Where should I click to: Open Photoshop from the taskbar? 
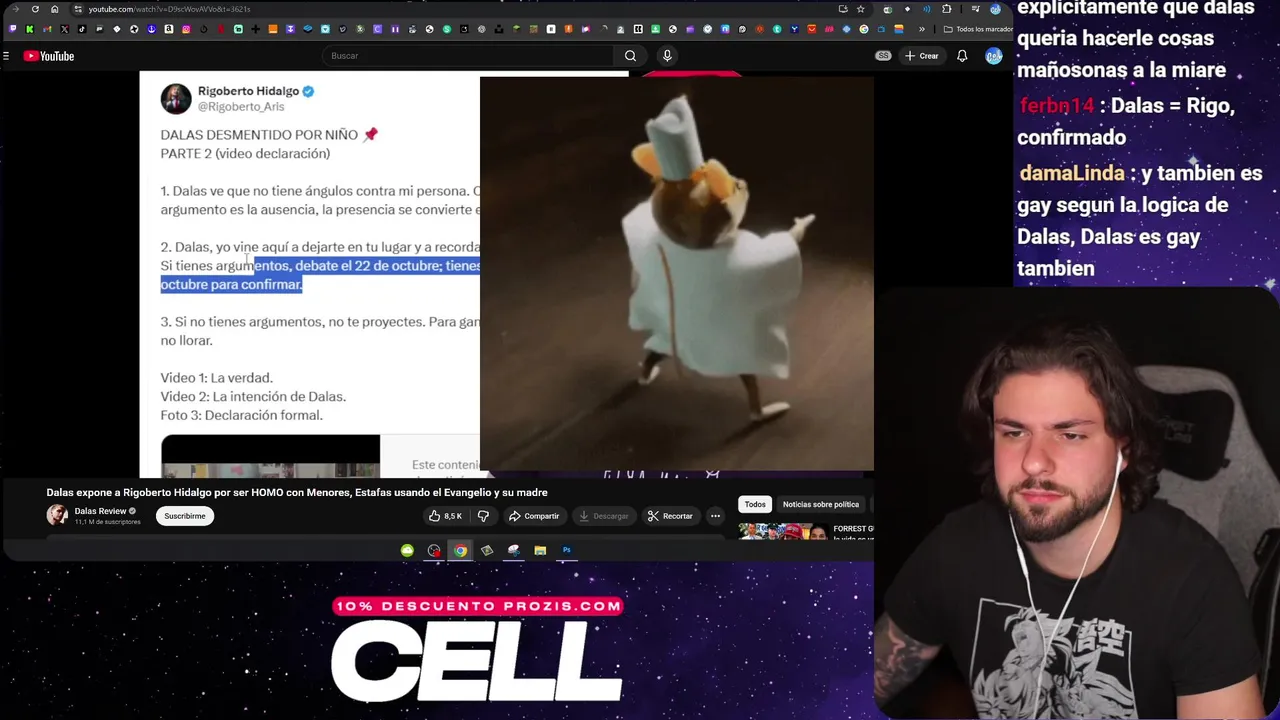tap(567, 550)
